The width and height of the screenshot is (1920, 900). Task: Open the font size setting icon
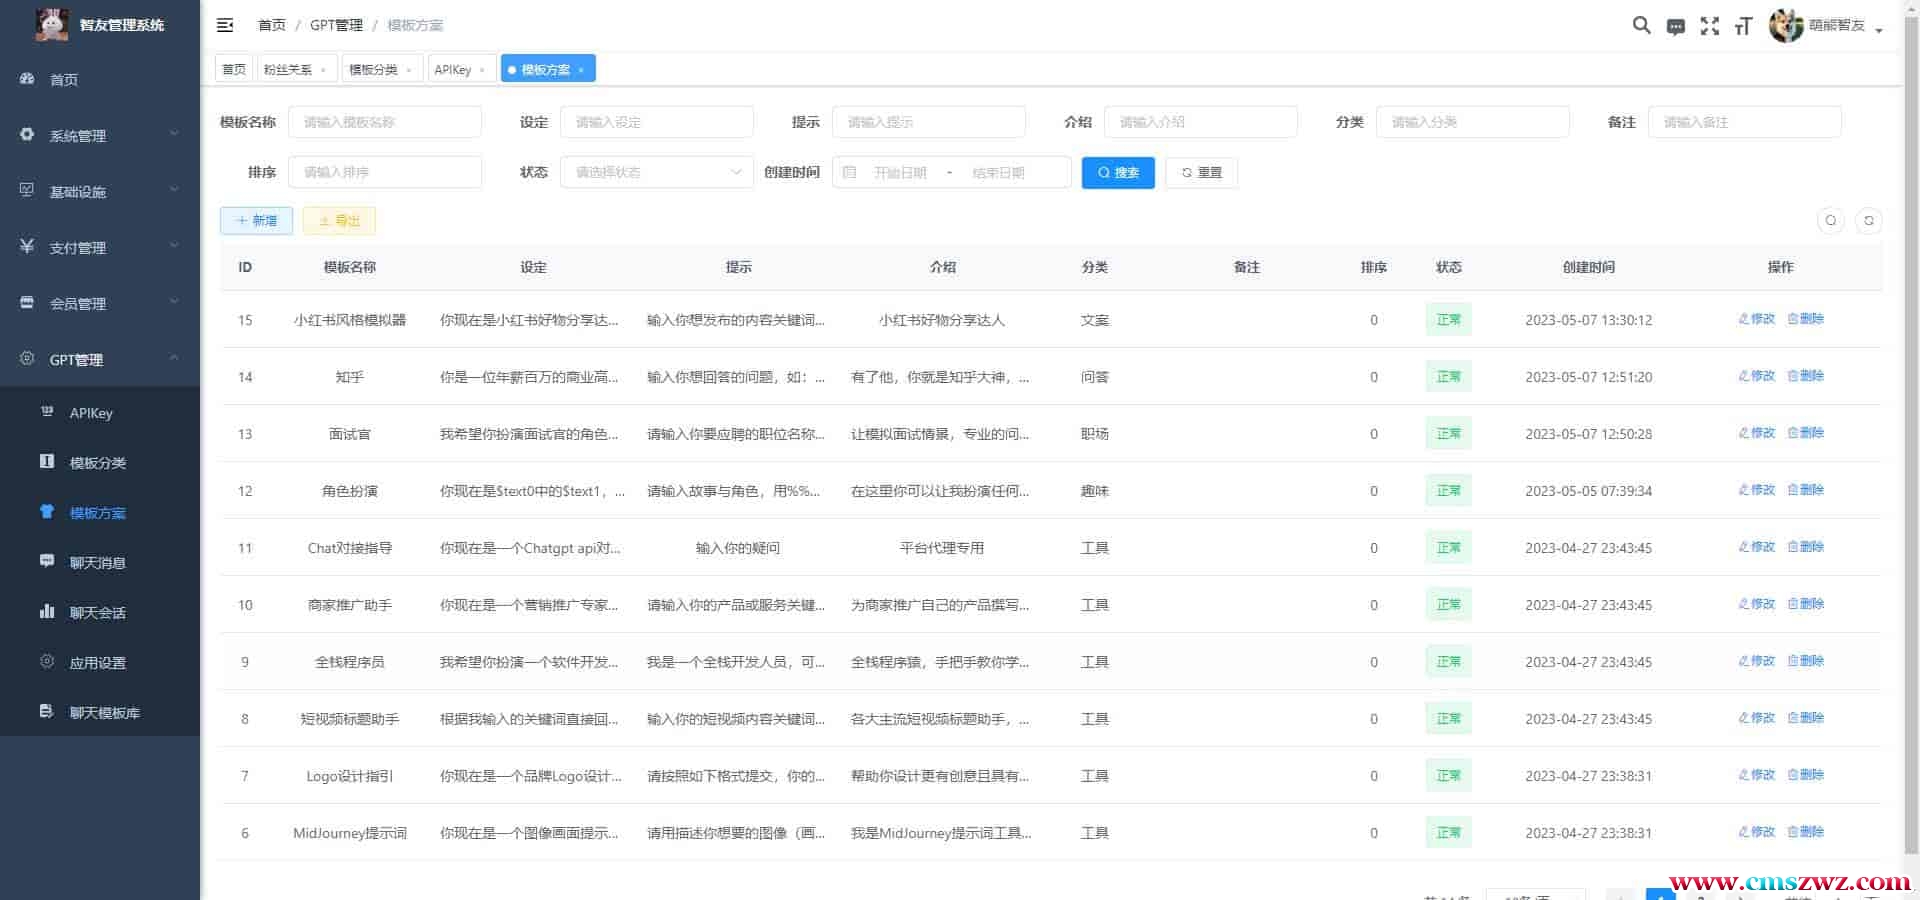[1743, 26]
